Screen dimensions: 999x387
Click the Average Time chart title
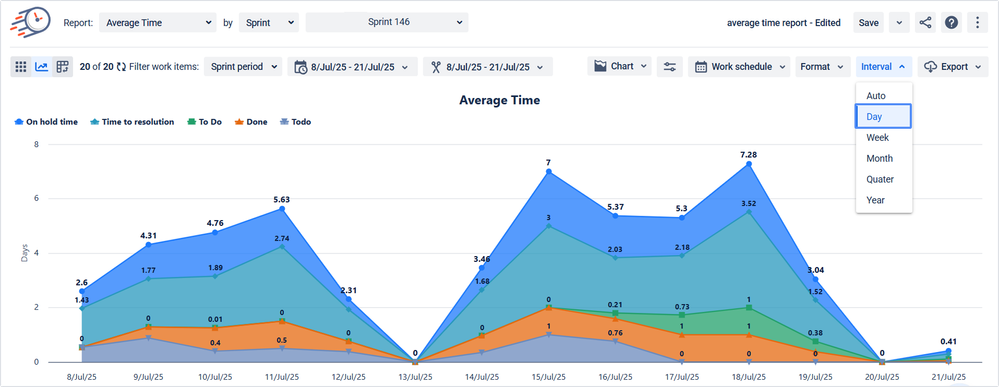coord(500,100)
